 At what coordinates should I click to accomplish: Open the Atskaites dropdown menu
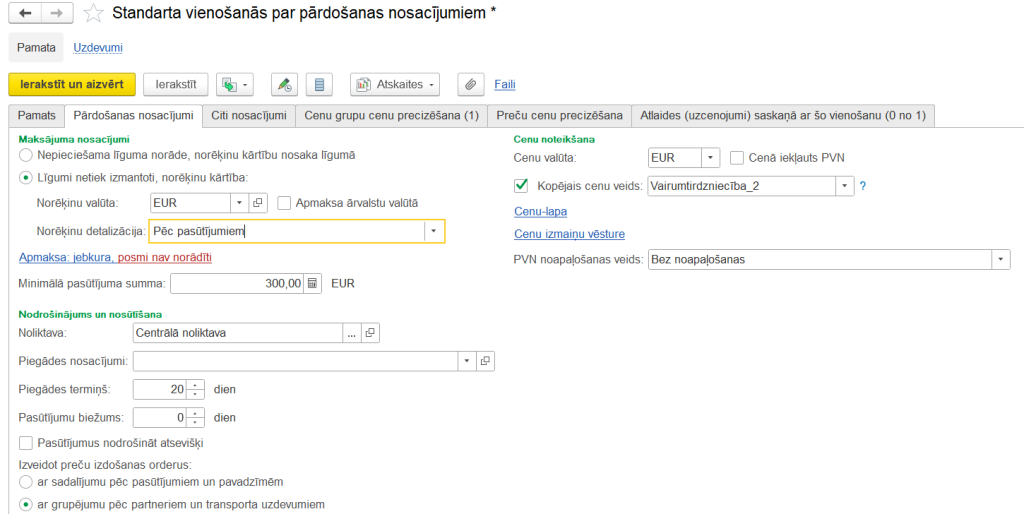pos(395,84)
